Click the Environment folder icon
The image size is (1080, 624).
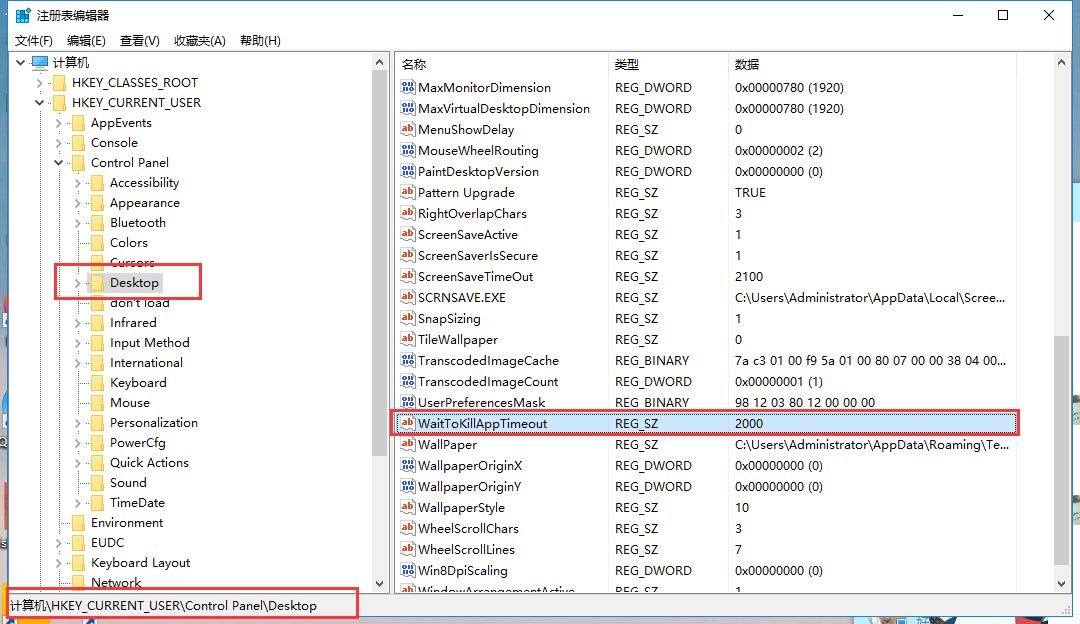79,522
